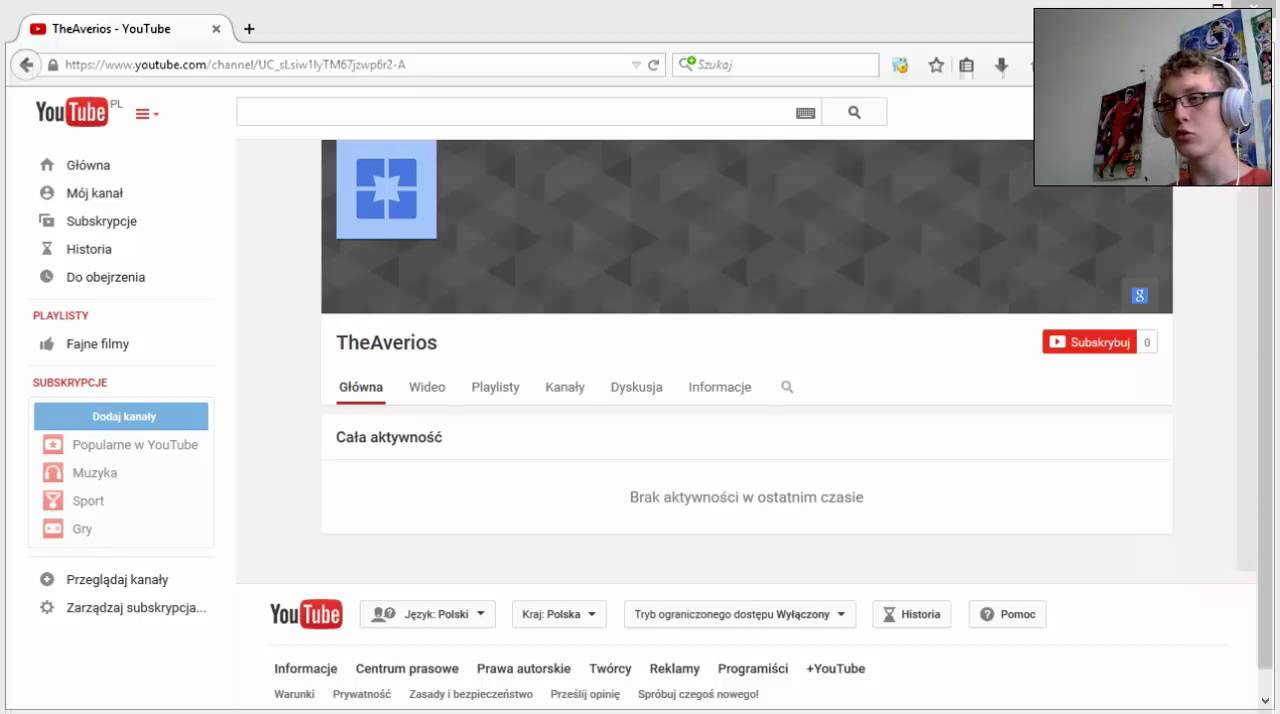Image resolution: width=1280 pixels, height=714 pixels.
Task: Open the URL history dropdown arrow
Action: [x=636, y=65]
